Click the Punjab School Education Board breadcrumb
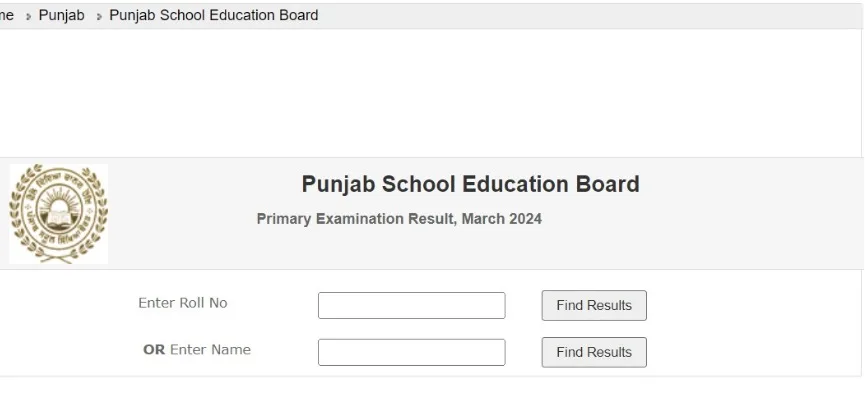 point(213,15)
